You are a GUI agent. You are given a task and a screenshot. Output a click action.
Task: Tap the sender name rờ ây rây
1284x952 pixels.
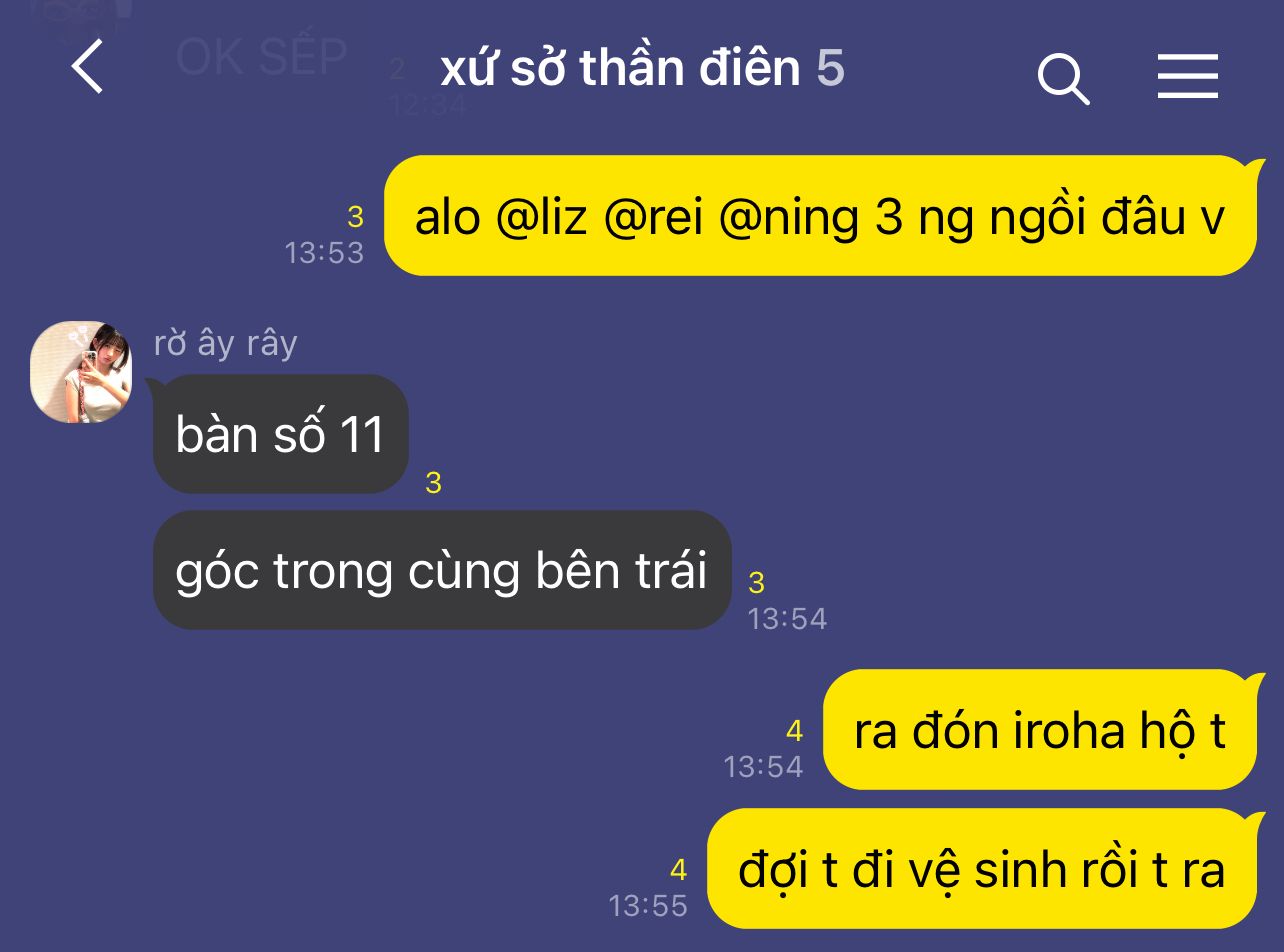pos(226,343)
